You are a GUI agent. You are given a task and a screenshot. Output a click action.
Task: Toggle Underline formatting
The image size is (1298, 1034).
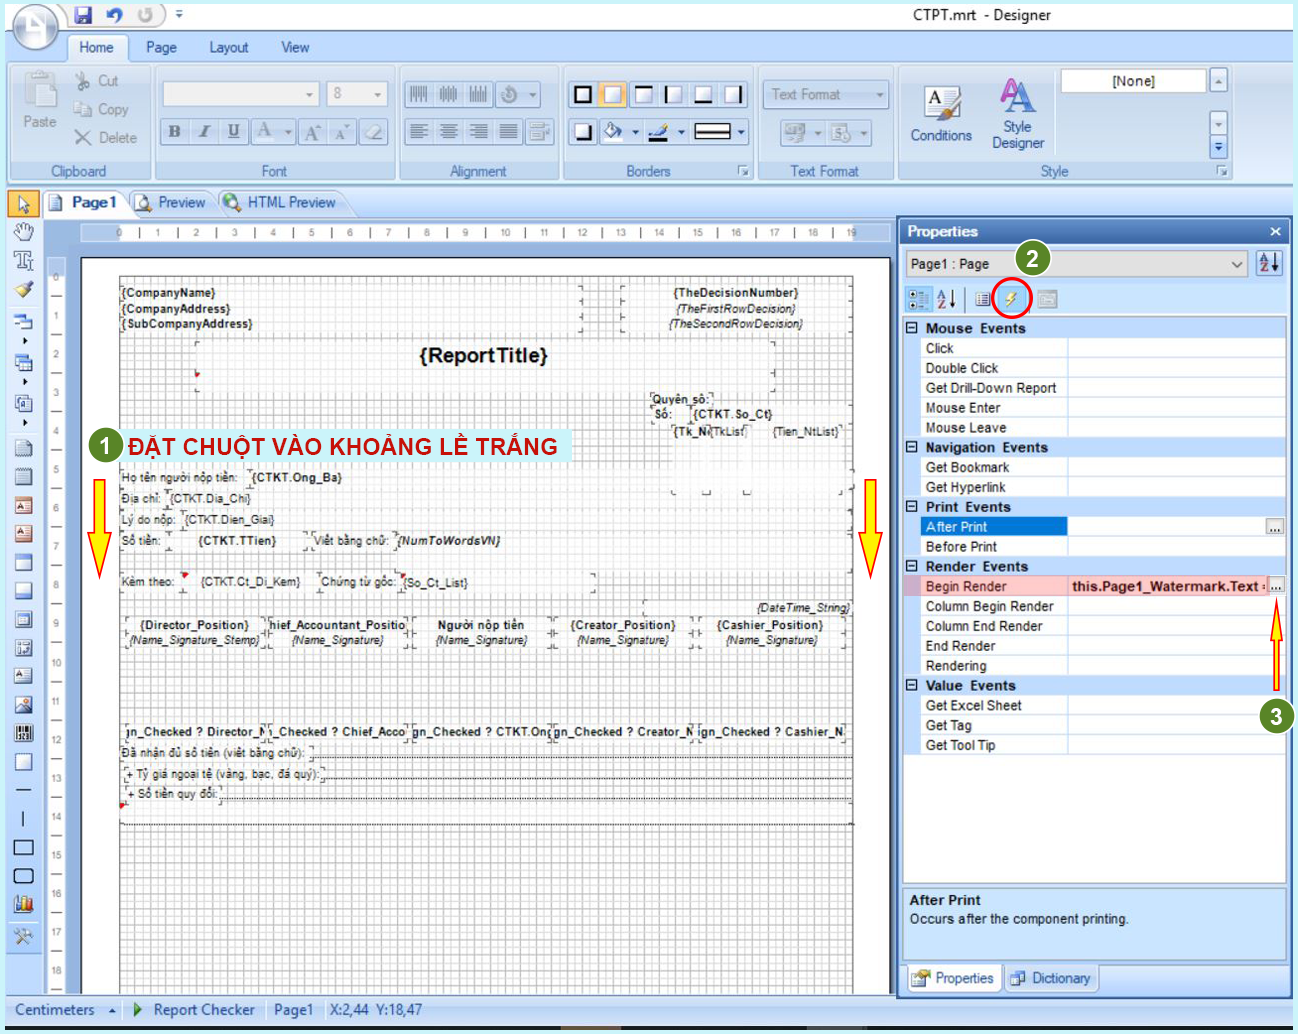tap(233, 131)
